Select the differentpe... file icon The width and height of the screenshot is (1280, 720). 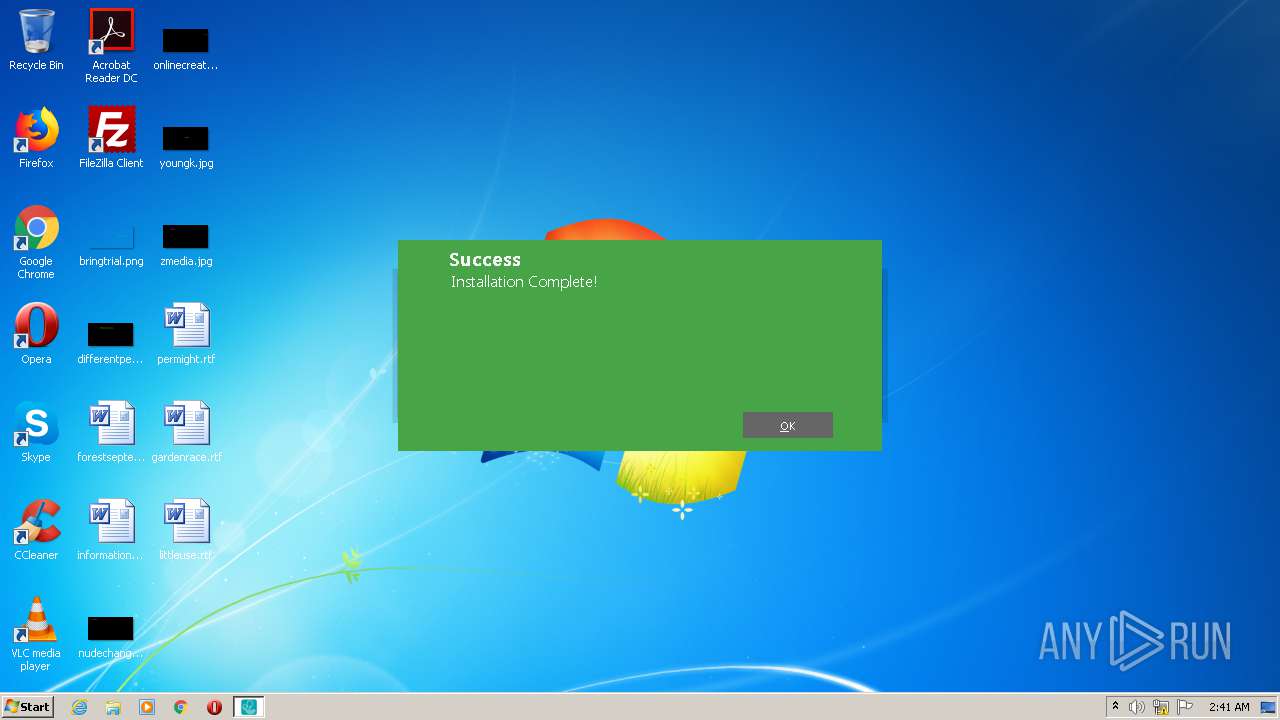click(110, 342)
